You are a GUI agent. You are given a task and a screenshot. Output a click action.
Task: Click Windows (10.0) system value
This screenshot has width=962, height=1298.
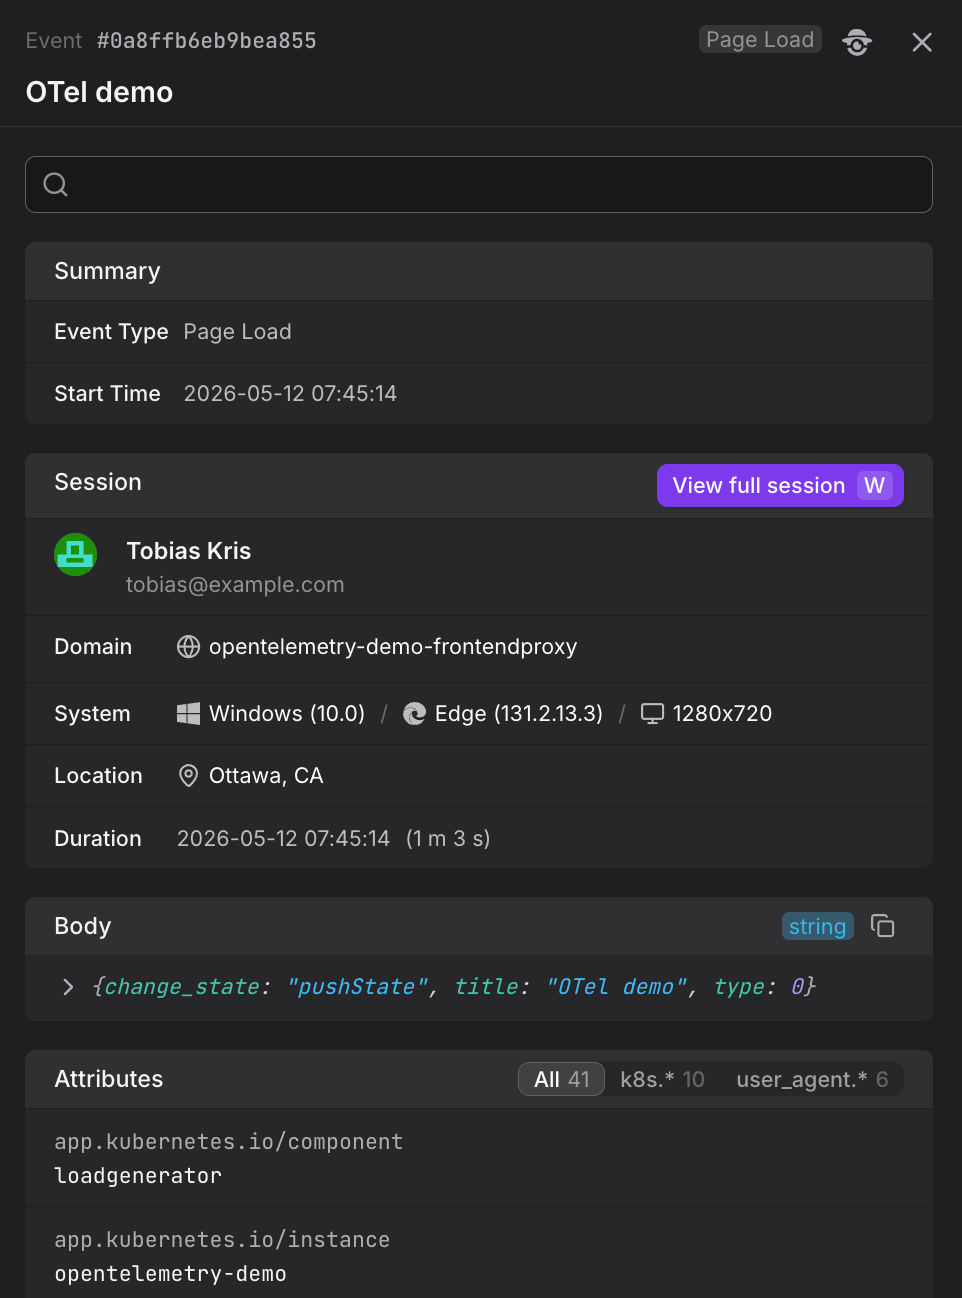pyautogui.click(x=287, y=713)
